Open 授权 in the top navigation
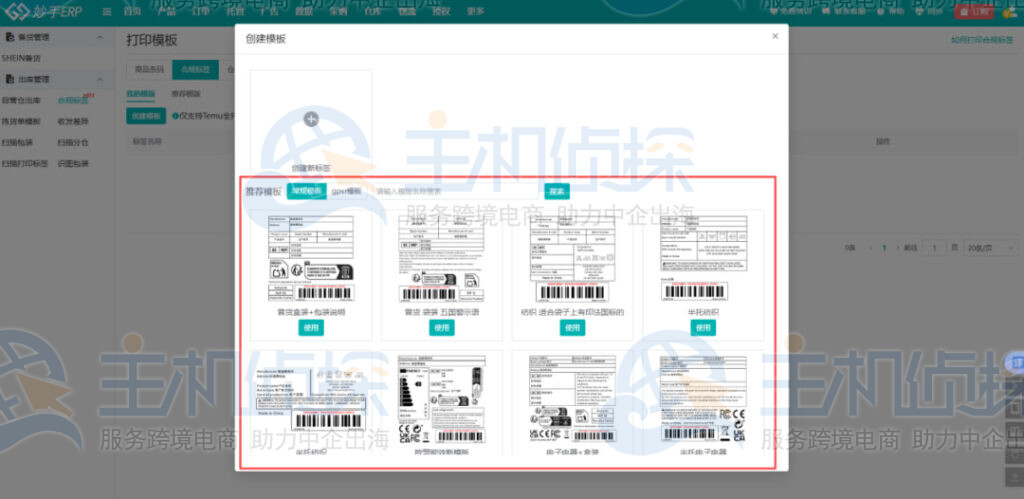This screenshot has width=1024, height=499. tap(441, 12)
